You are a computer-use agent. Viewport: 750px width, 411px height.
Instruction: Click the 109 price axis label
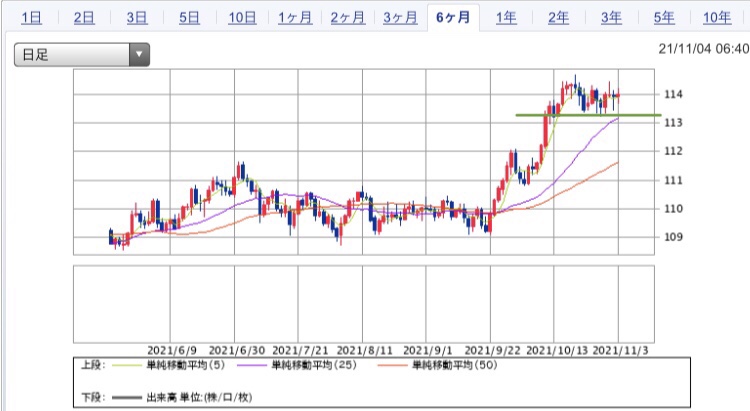tap(673, 237)
